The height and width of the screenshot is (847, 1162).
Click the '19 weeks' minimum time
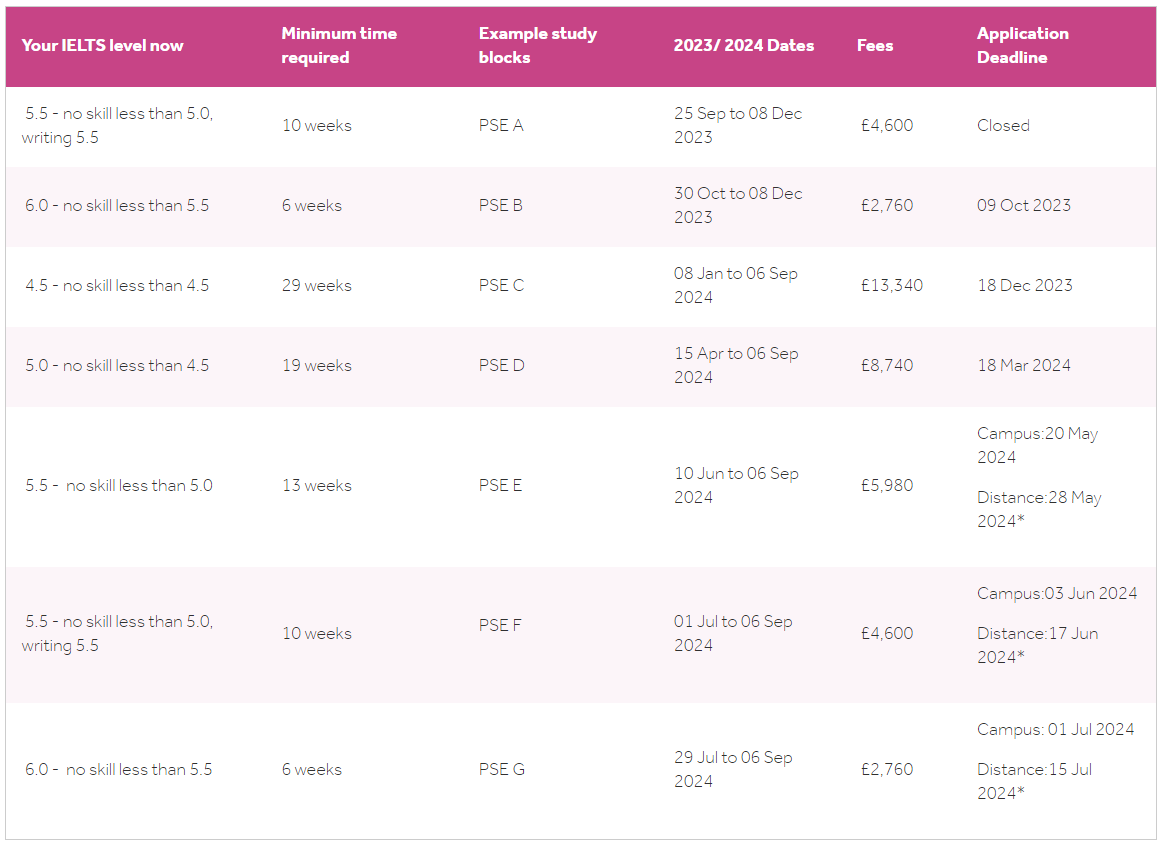(x=316, y=365)
